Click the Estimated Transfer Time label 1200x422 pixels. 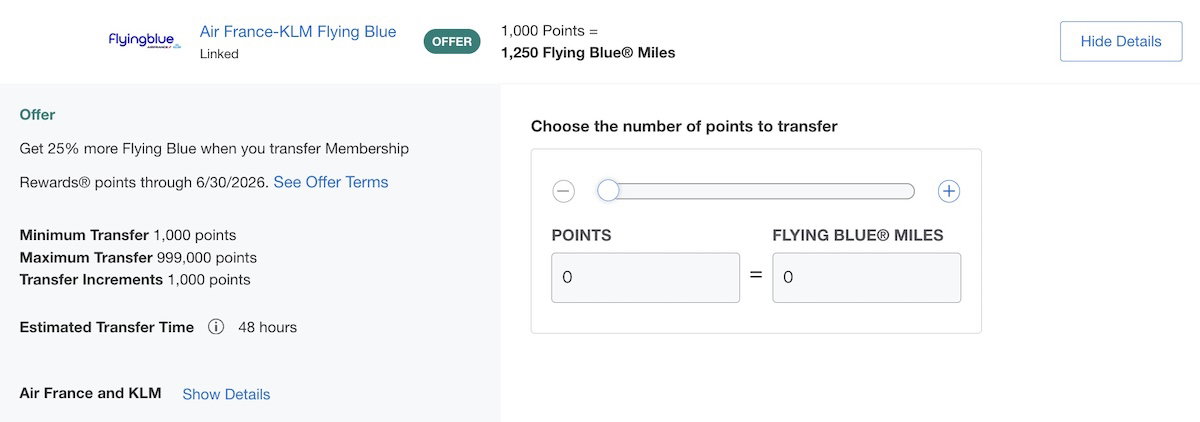(x=107, y=327)
